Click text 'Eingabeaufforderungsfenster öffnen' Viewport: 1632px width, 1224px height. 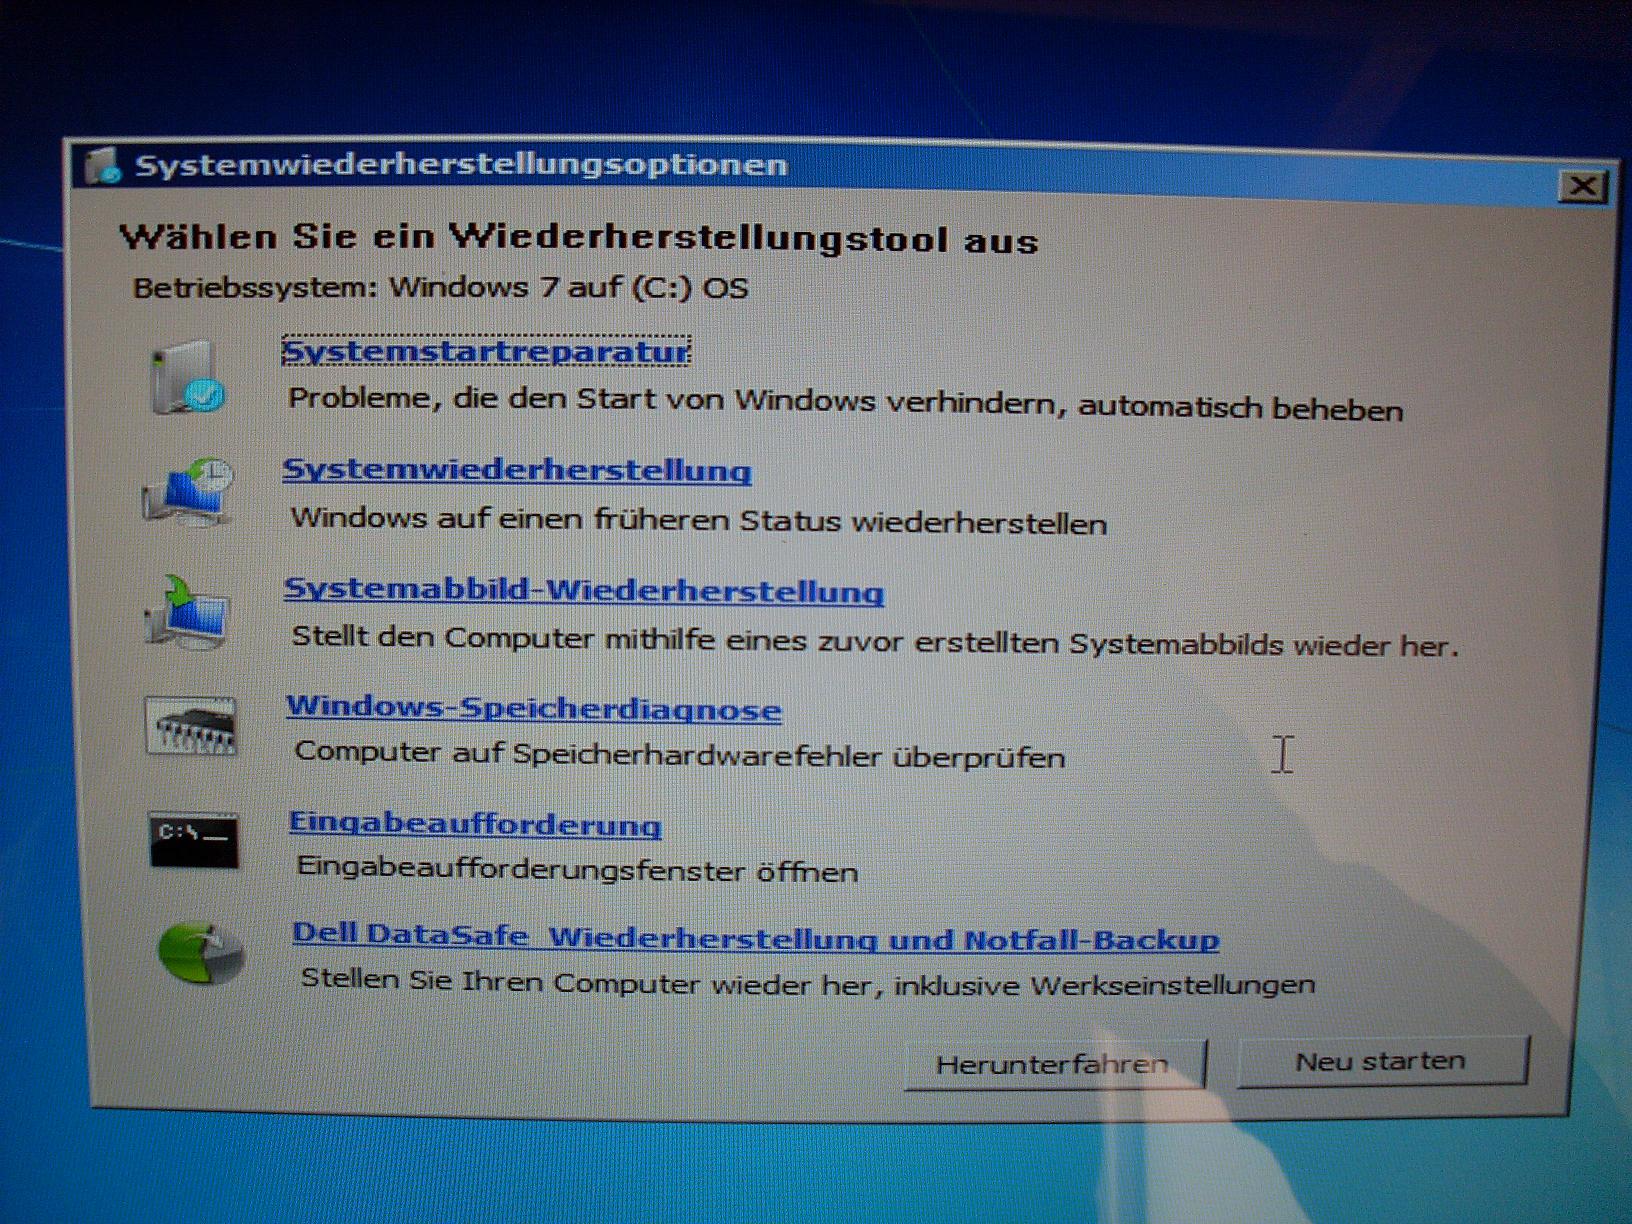577,868
